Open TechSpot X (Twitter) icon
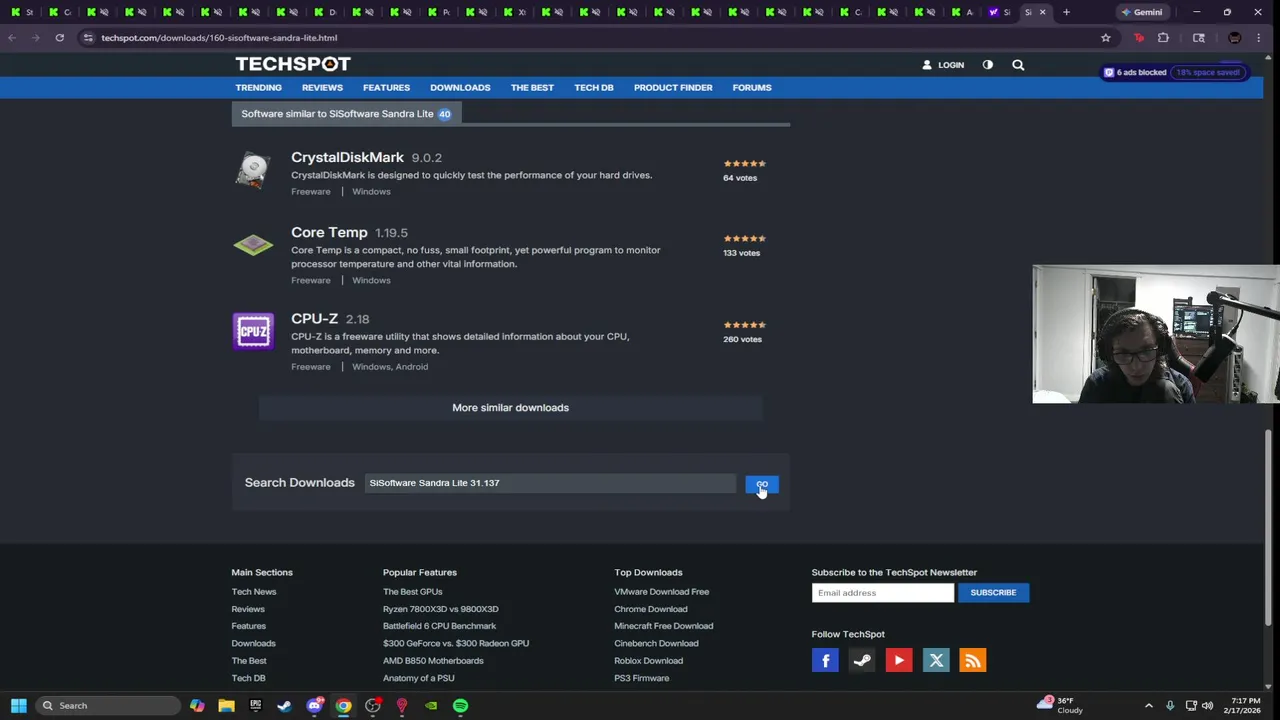1280x720 pixels. (x=936, y=660)
